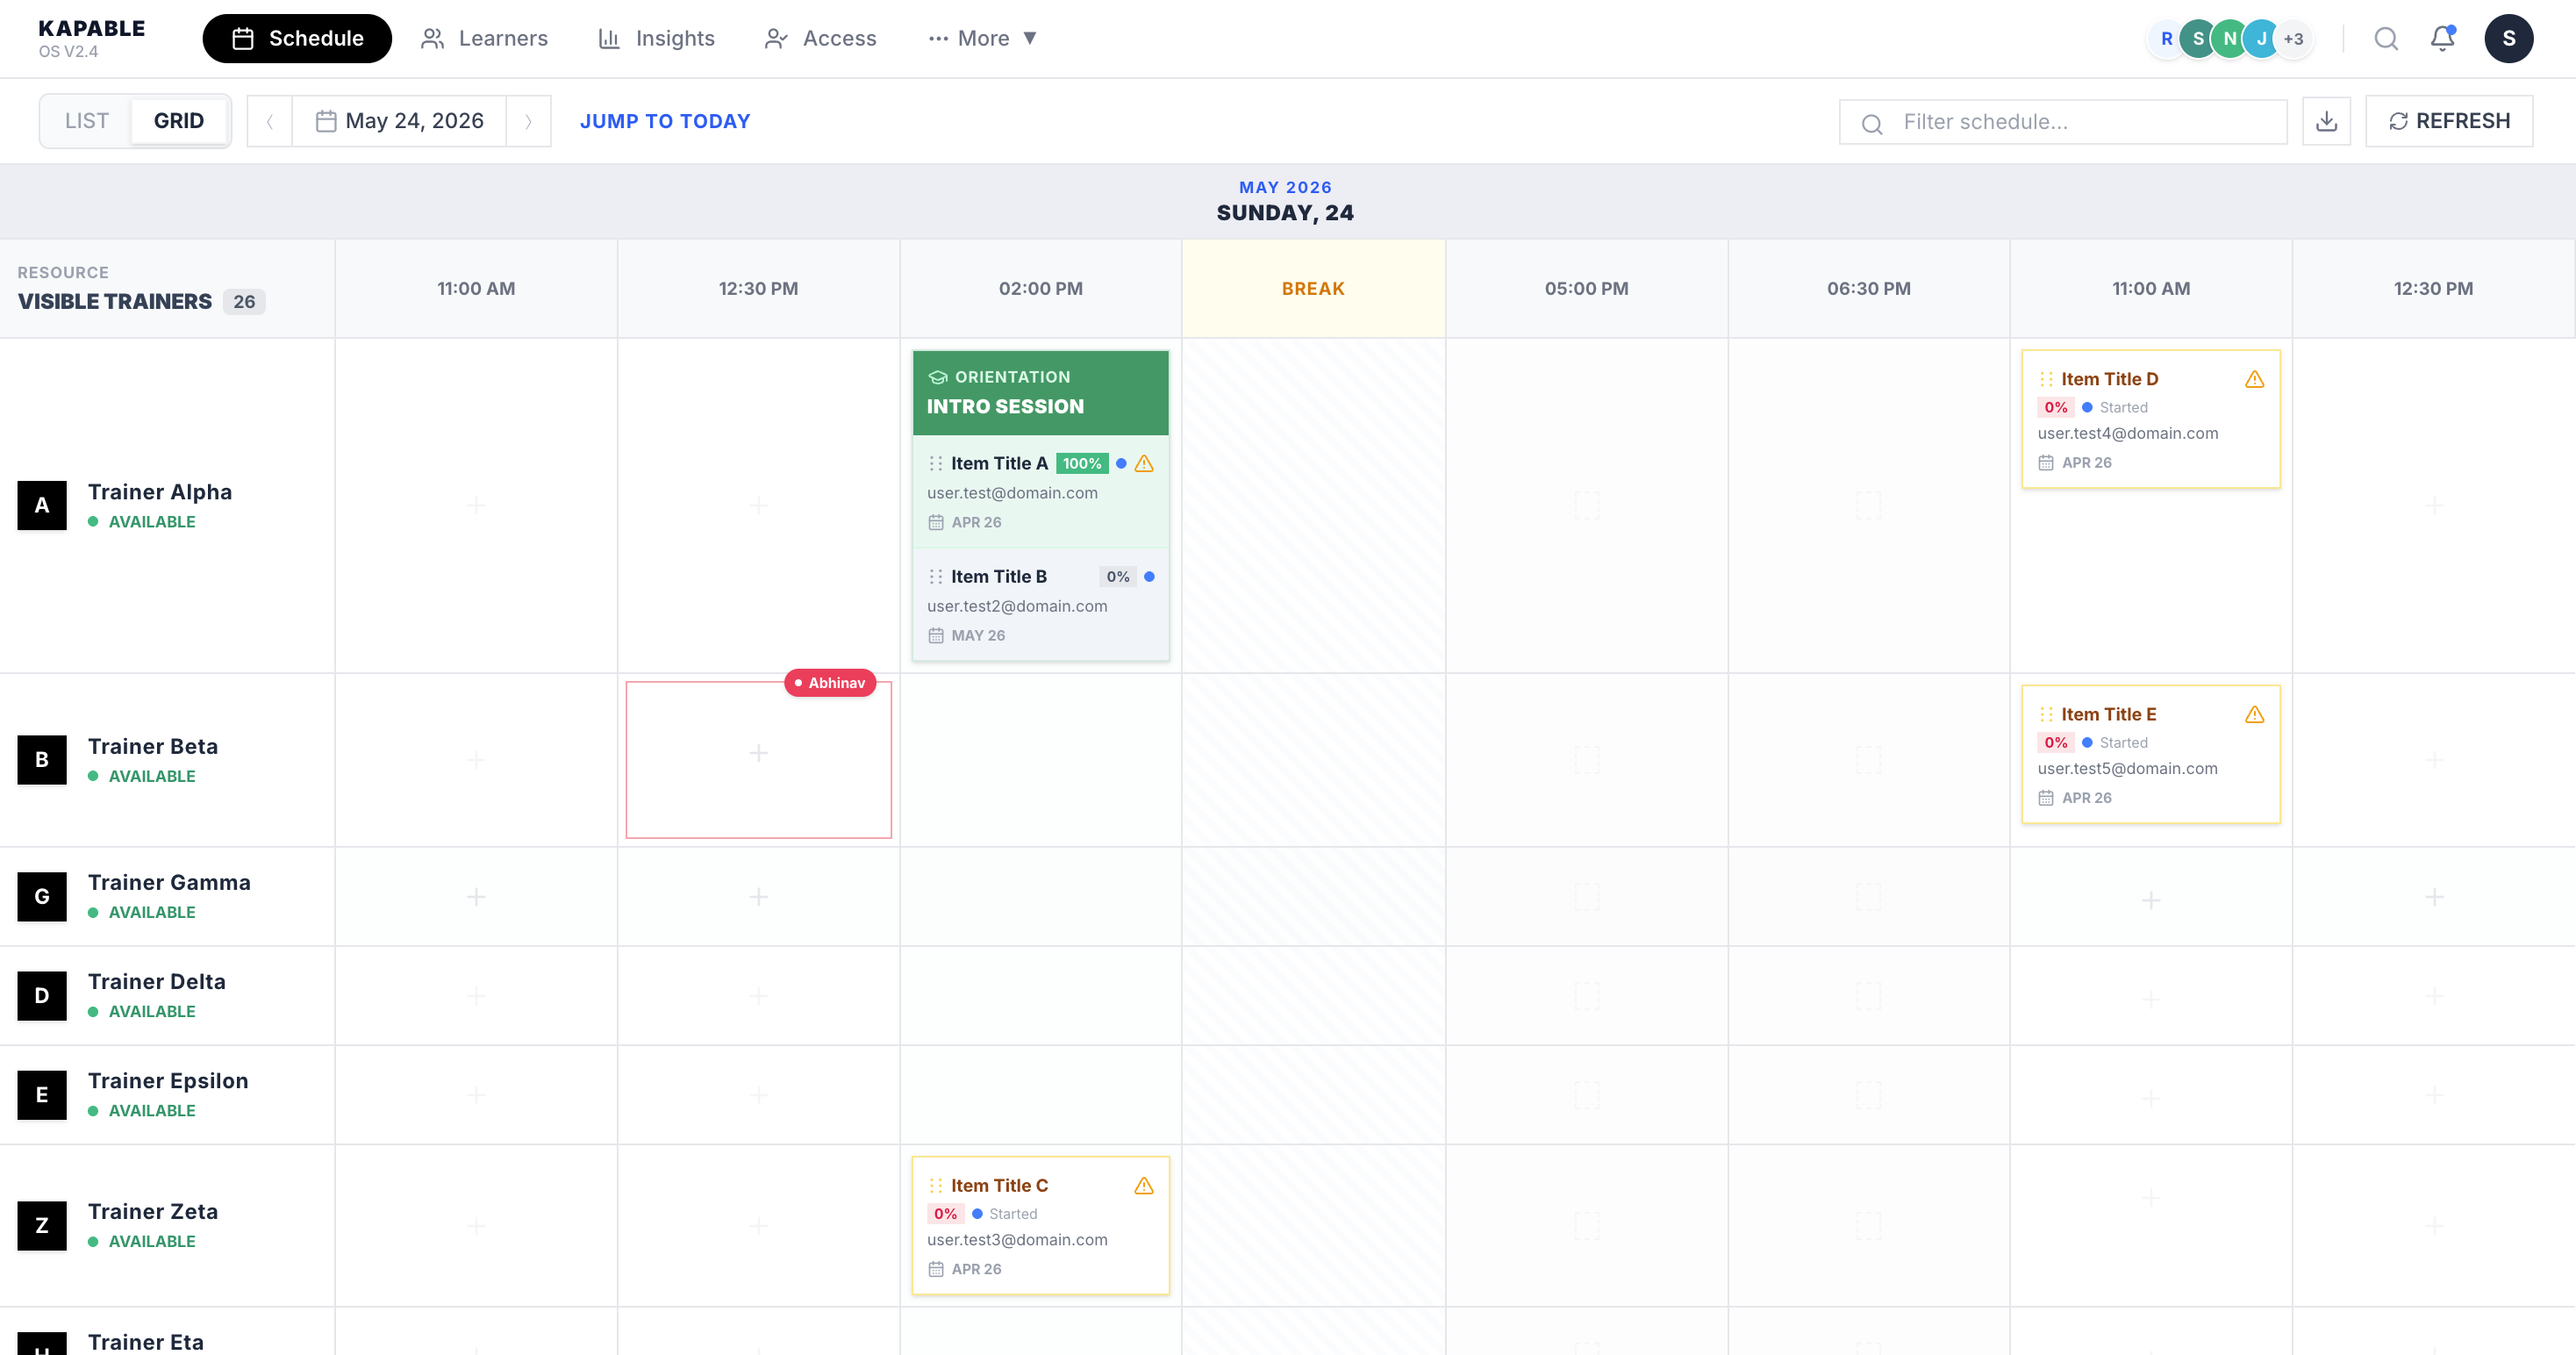Click calendar icon on Item Title C date

tap(935, 1269)
